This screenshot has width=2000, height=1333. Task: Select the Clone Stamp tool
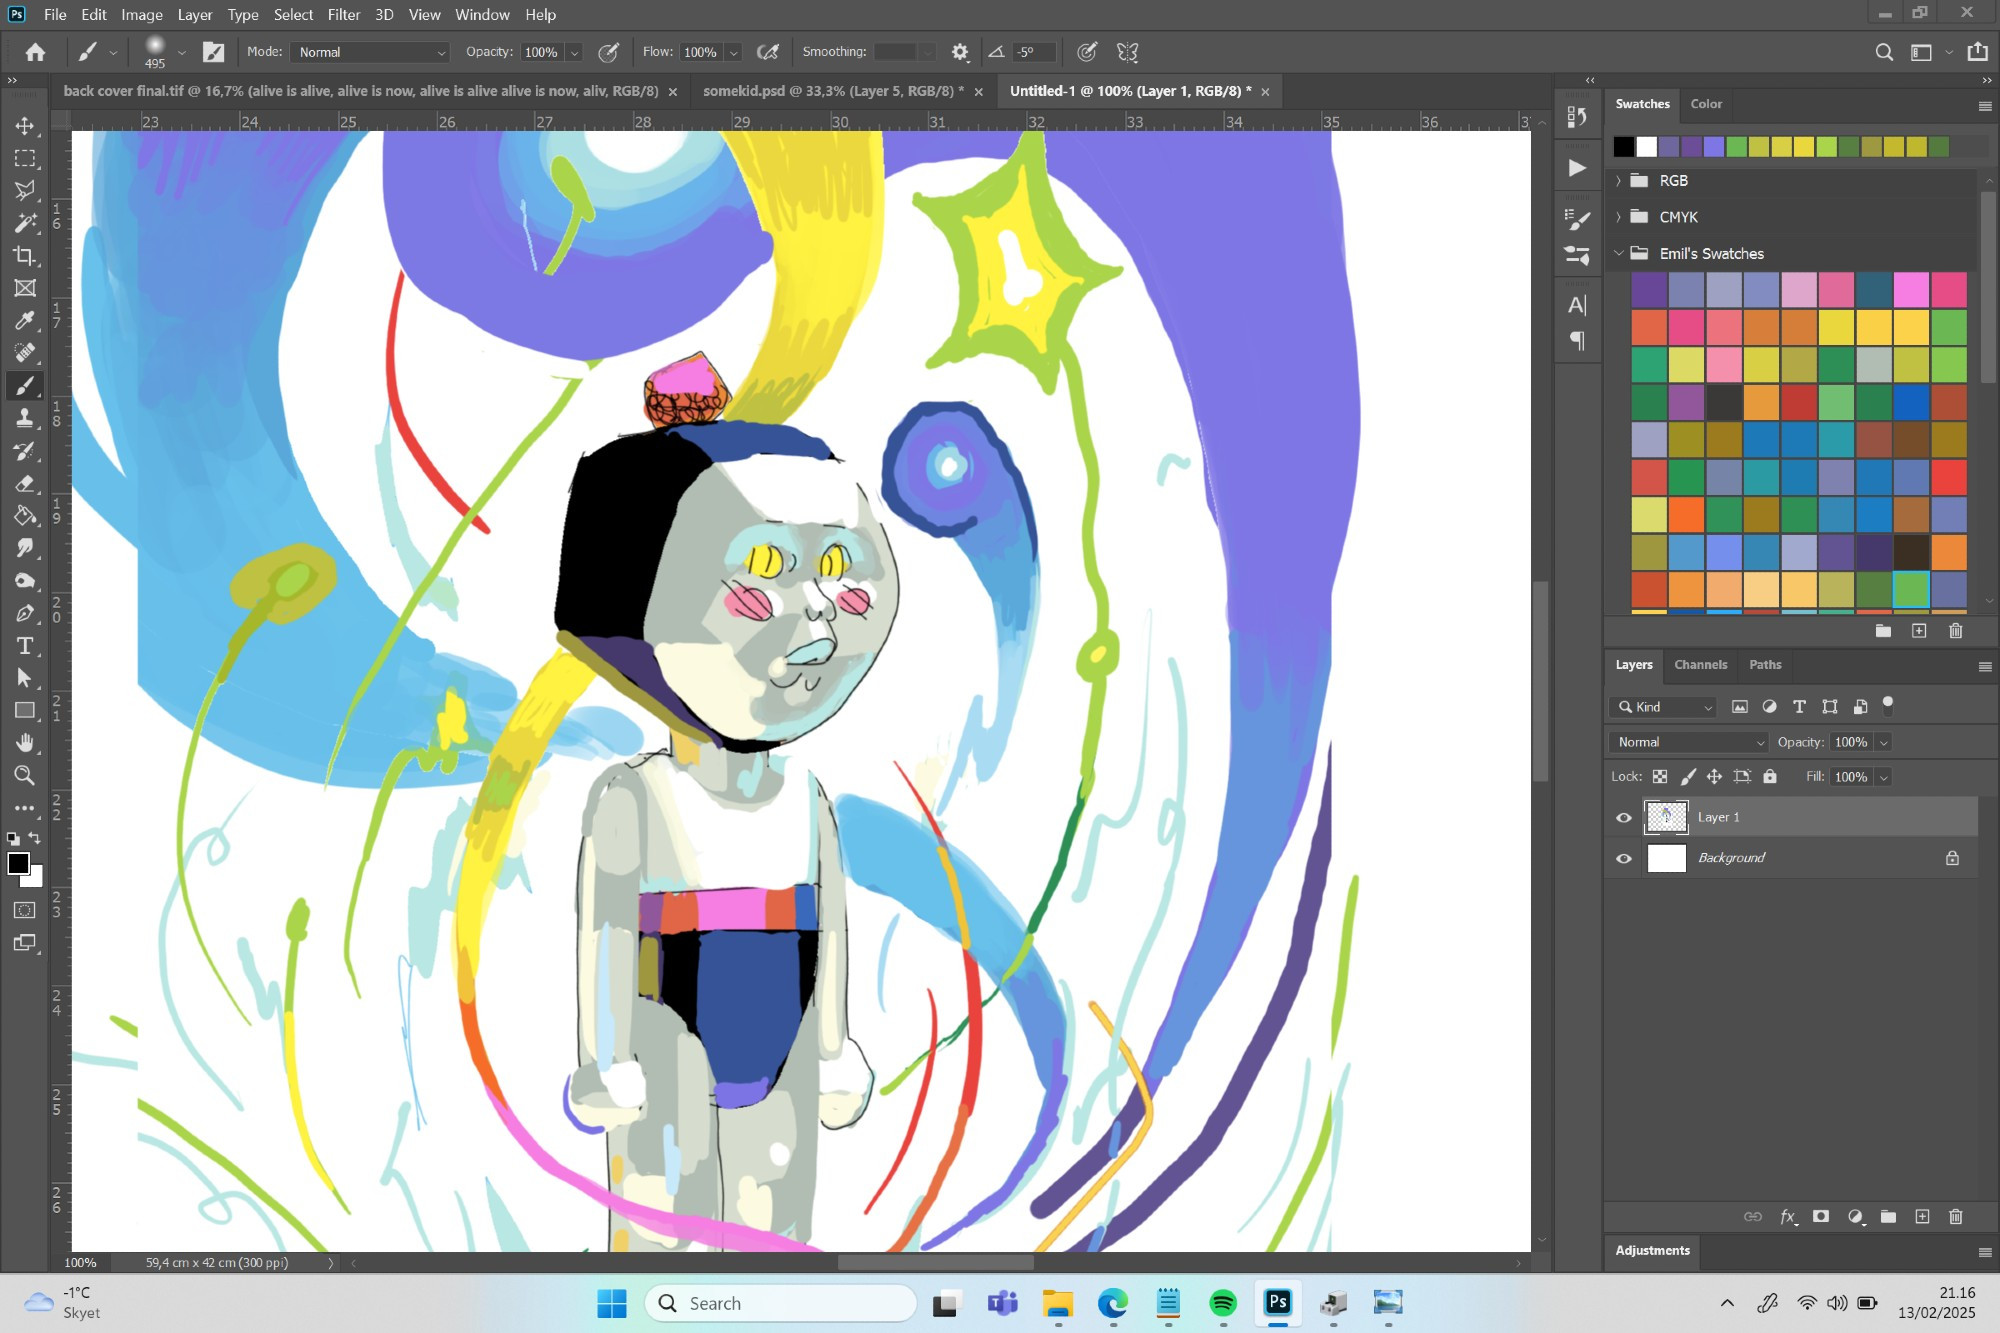point(25,418)
